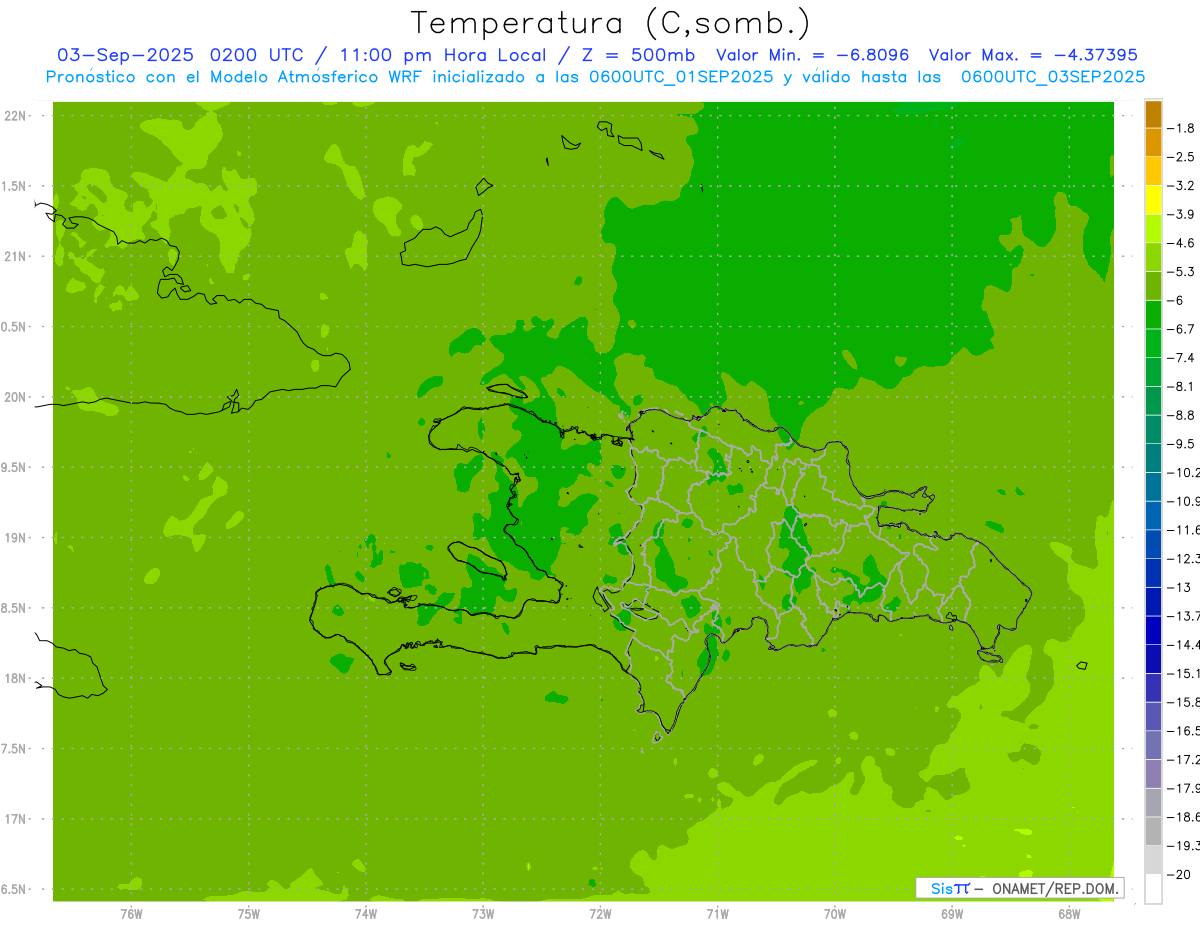Click the "72W" longitude label

pyautogui.click(x=600, y=913)
